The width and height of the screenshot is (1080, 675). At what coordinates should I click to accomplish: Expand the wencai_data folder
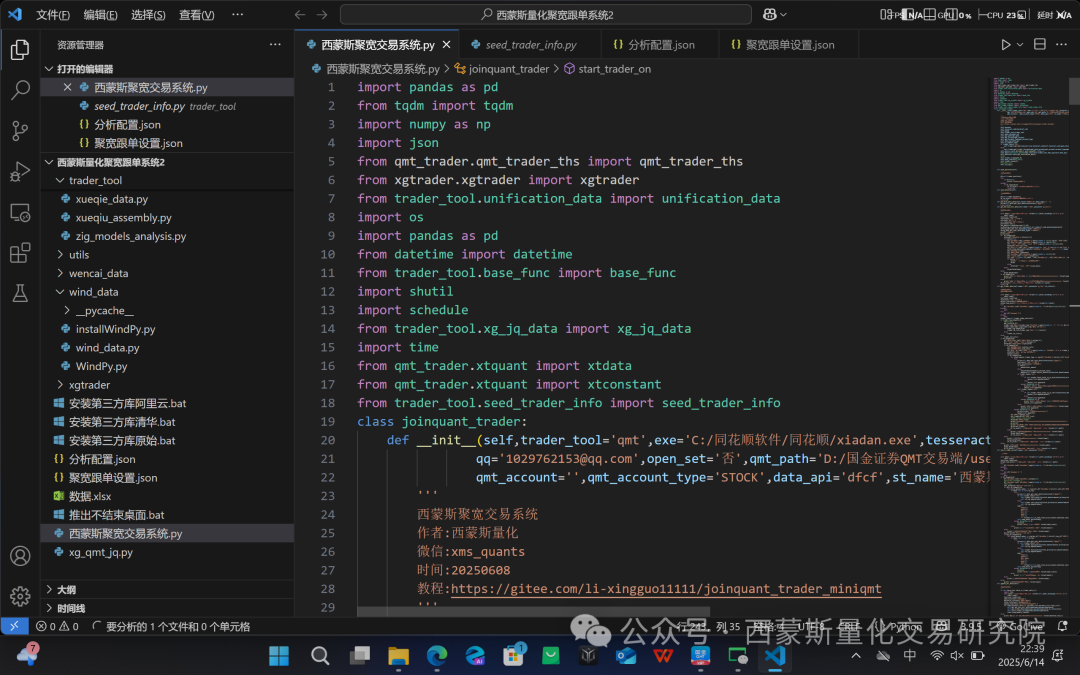coord(61,273)
